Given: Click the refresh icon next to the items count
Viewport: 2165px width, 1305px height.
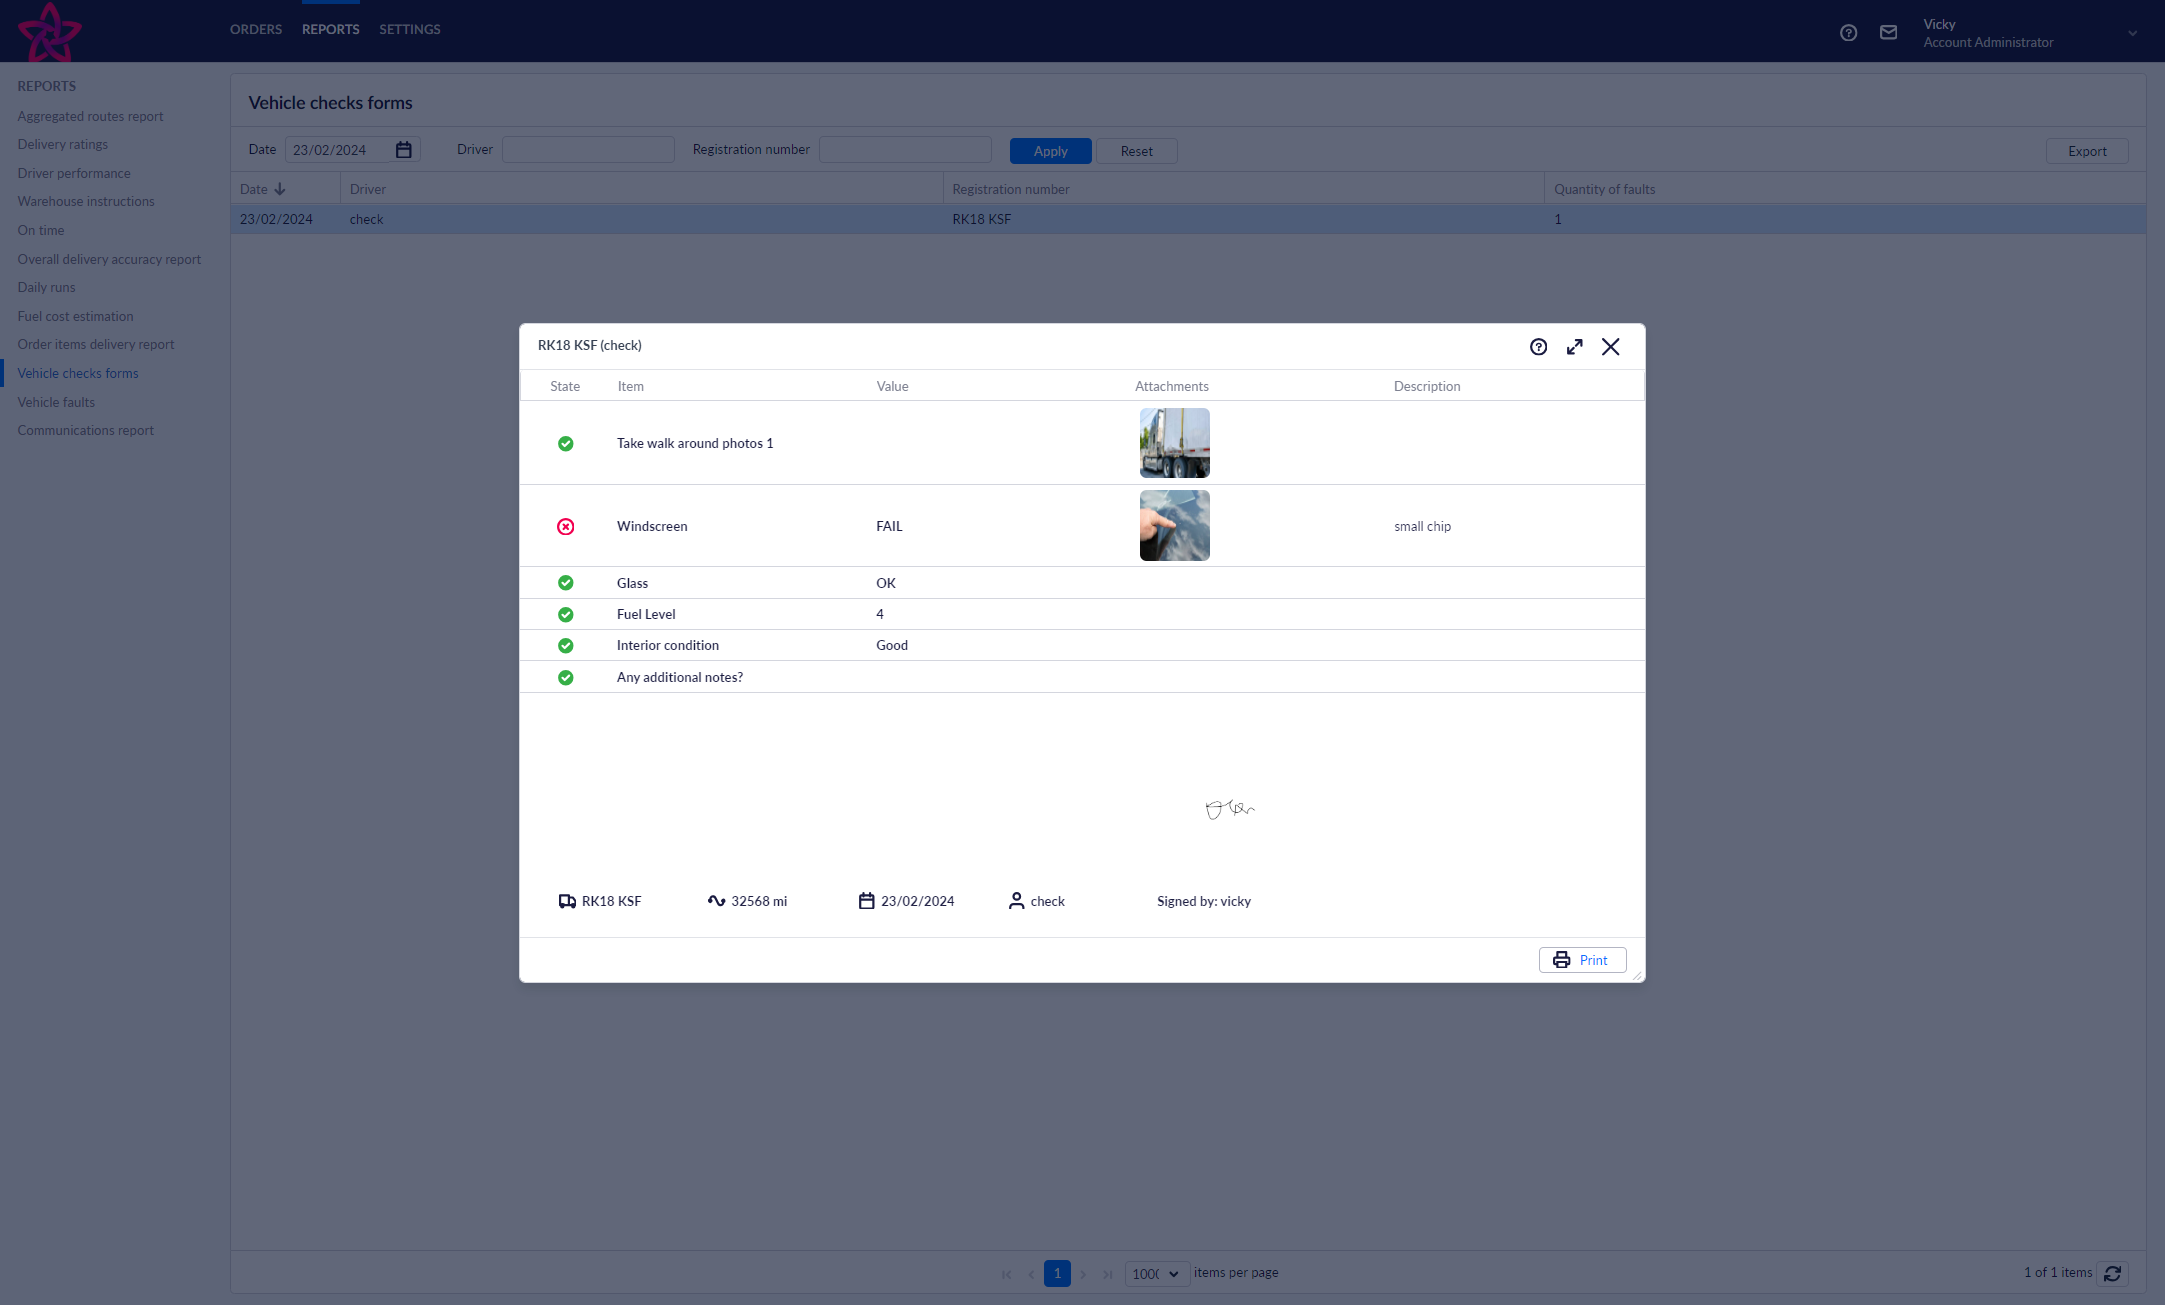Looking at the screenshot, I should coord(2112,1273).
